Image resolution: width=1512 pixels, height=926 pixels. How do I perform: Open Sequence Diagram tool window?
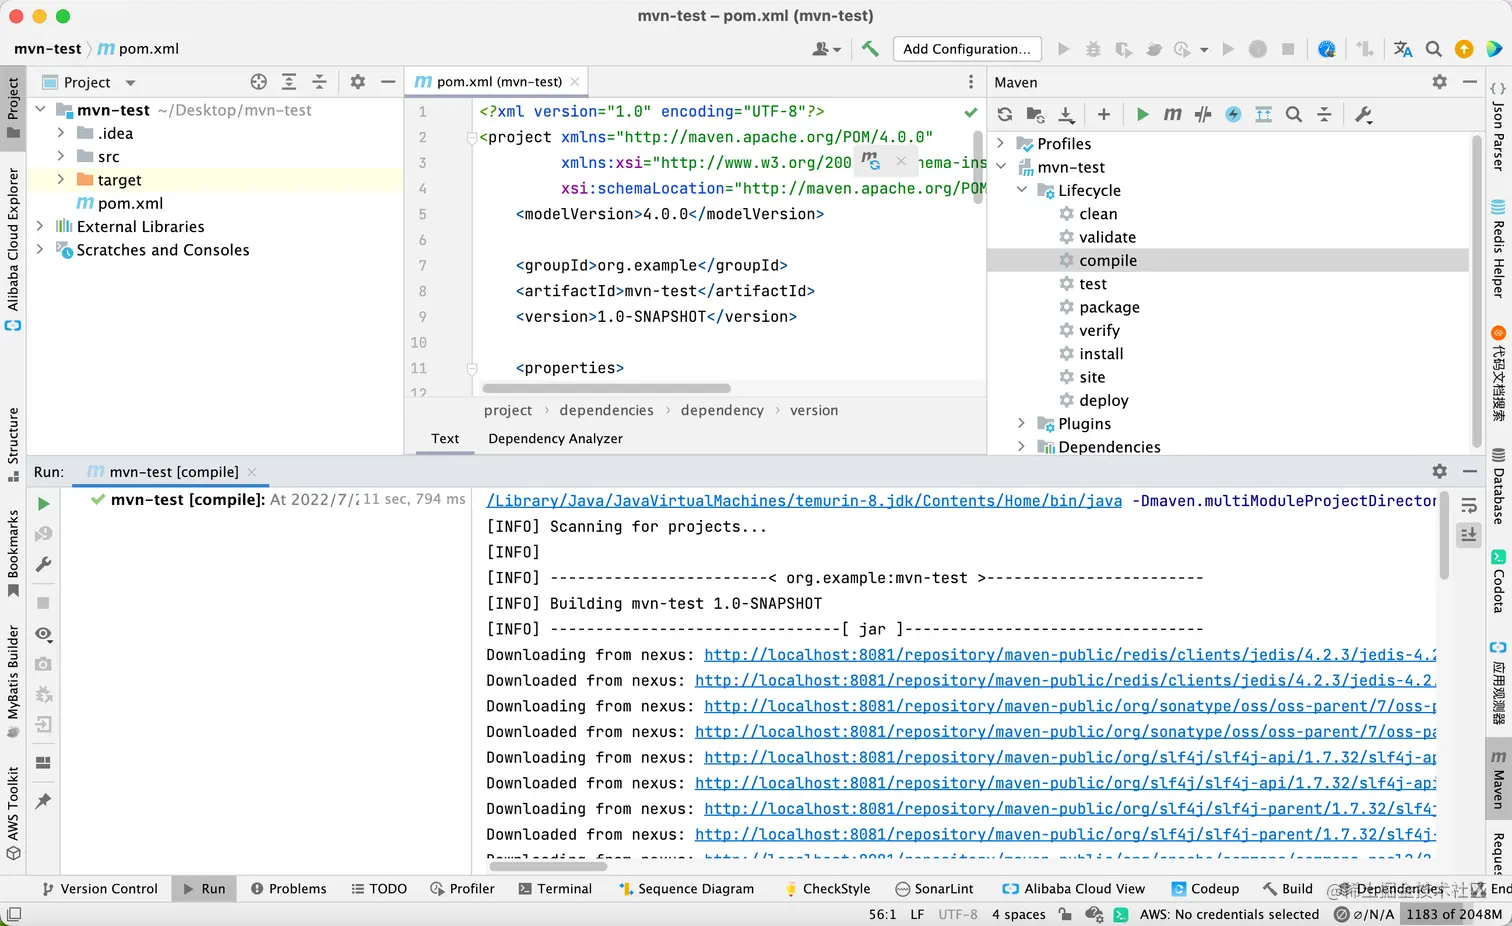coord(686,889)
